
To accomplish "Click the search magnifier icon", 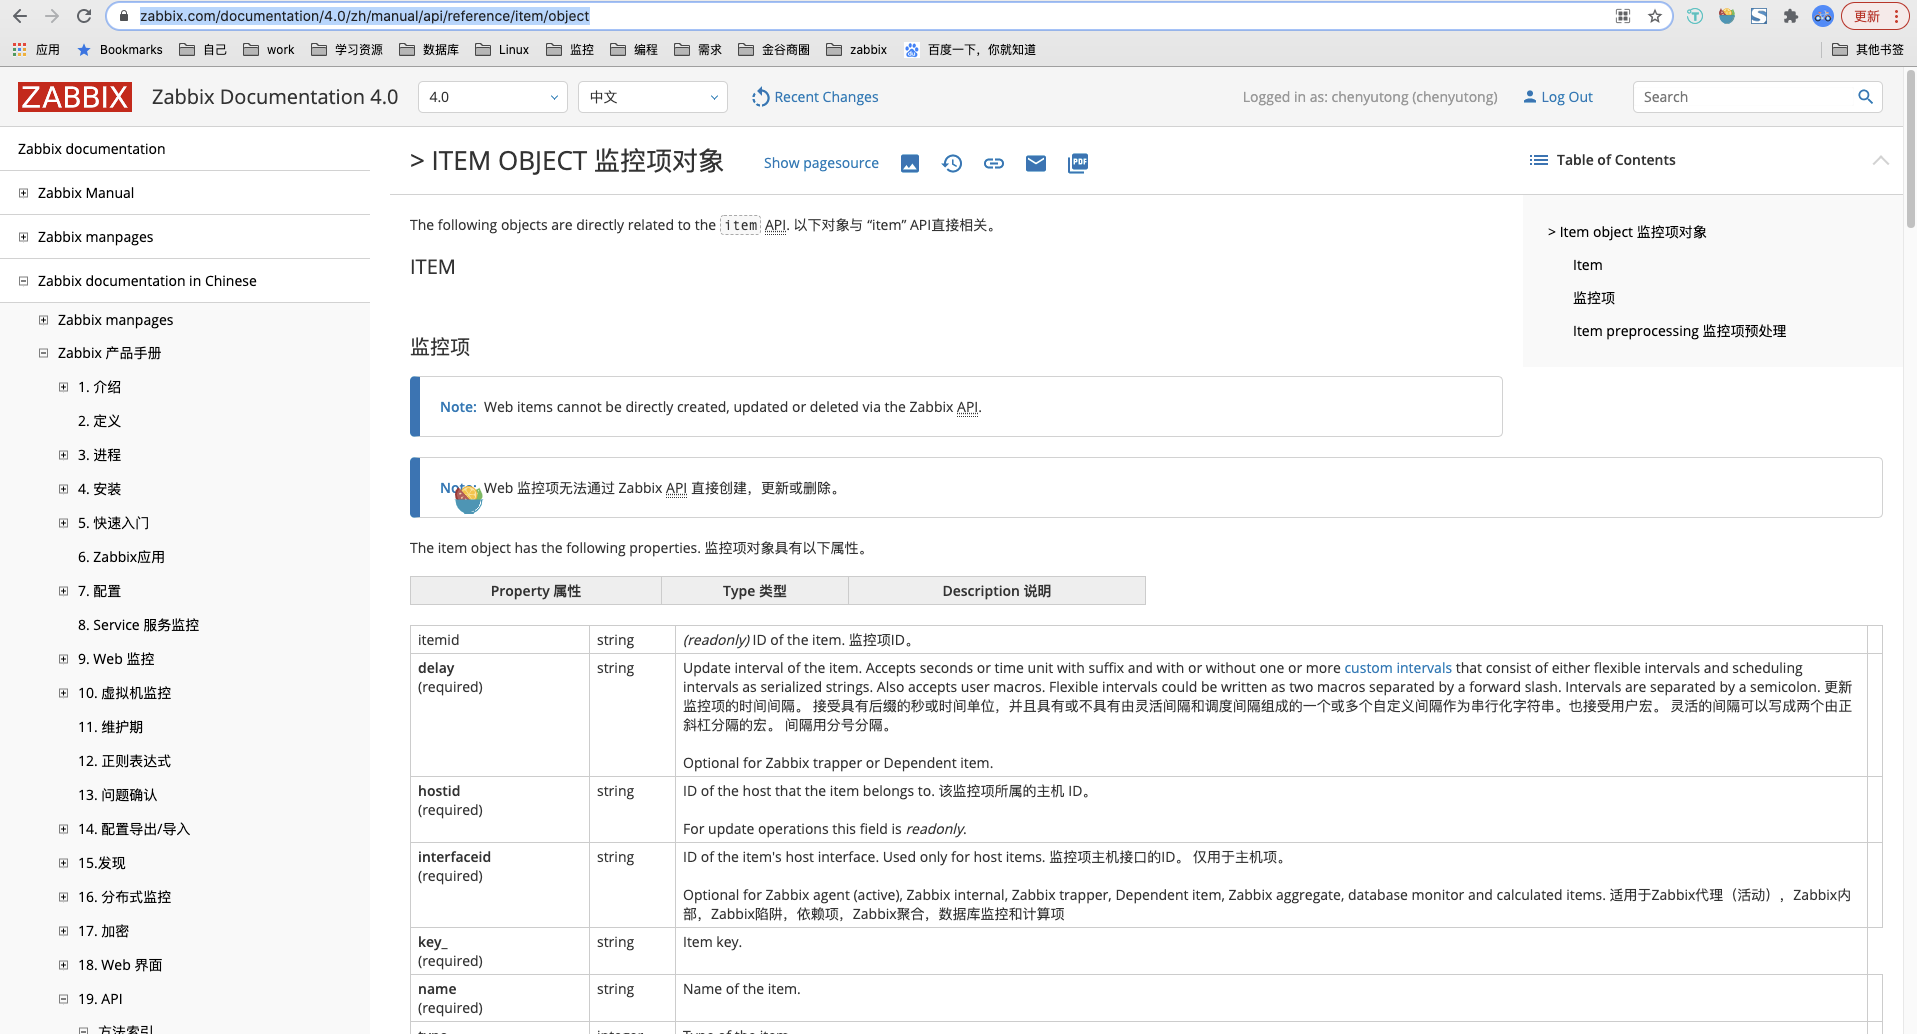I will (1864, 97).
